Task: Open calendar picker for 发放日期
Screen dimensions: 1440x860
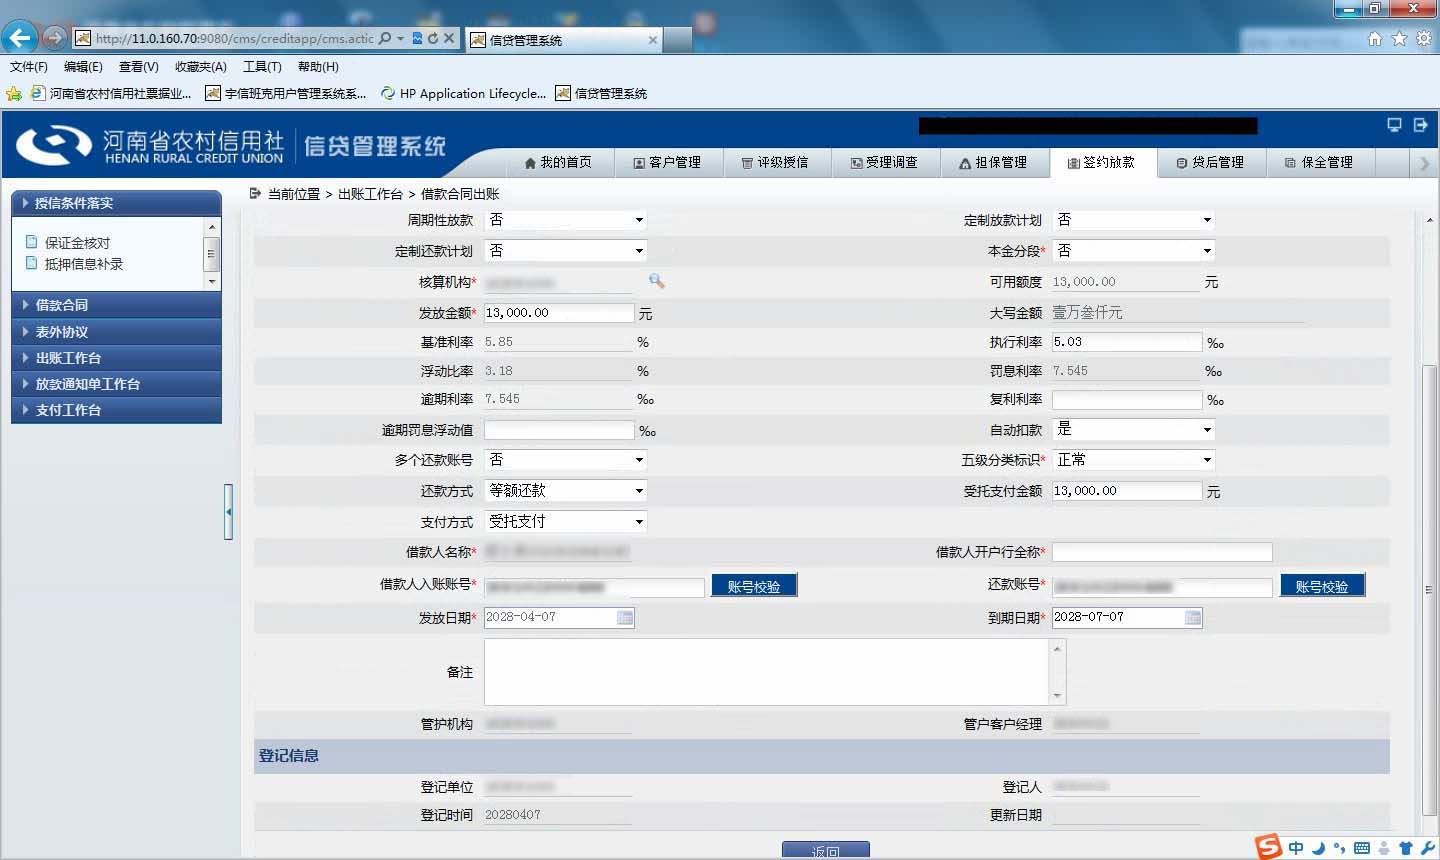Action: pos(625,618)
